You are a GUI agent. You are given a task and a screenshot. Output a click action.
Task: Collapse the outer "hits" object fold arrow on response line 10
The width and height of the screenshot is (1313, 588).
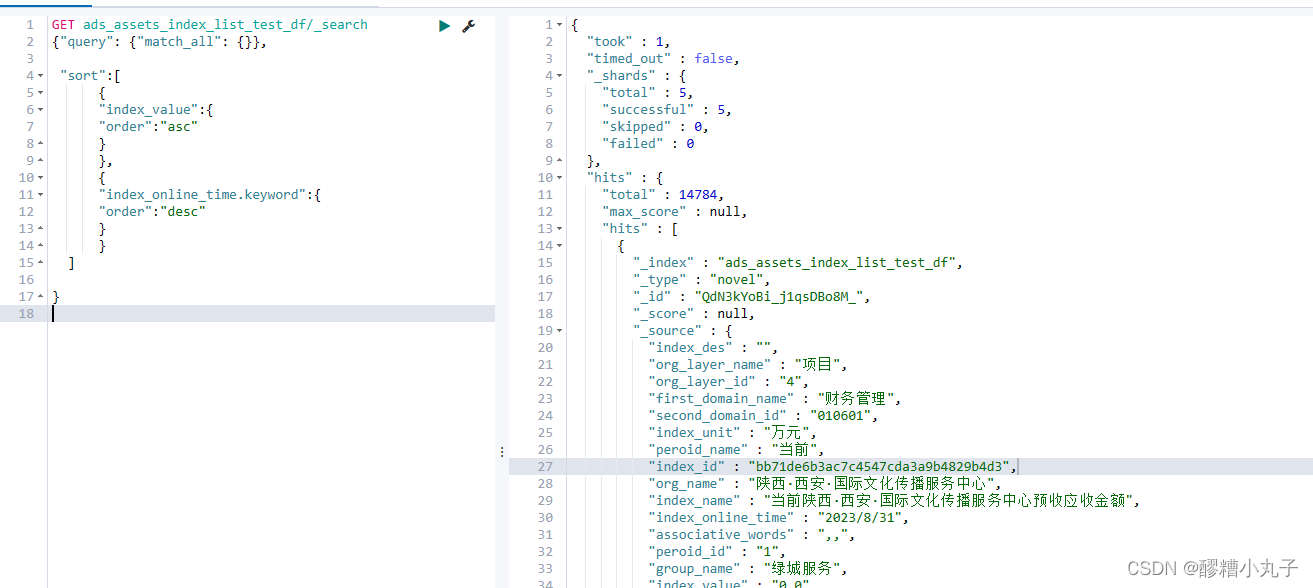point(560,178)
